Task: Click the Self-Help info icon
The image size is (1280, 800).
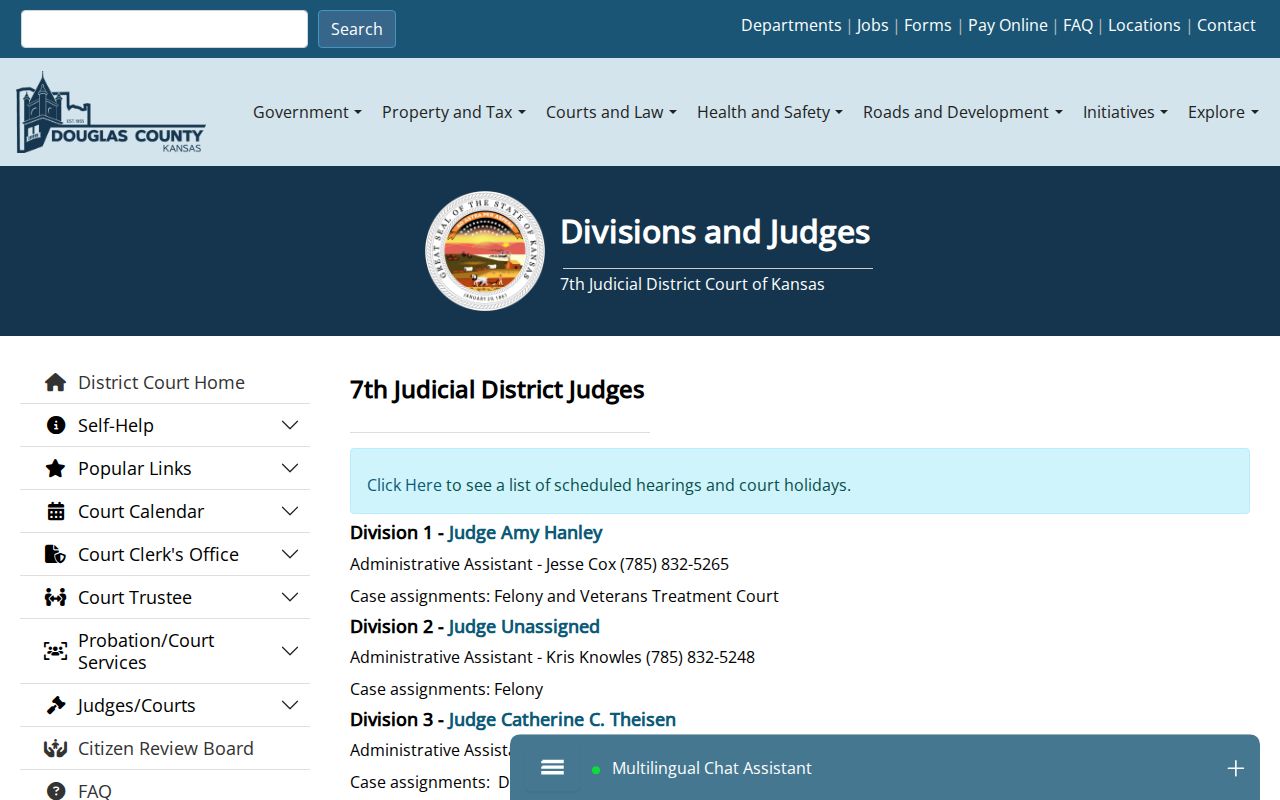Action: tap(56, 425)
